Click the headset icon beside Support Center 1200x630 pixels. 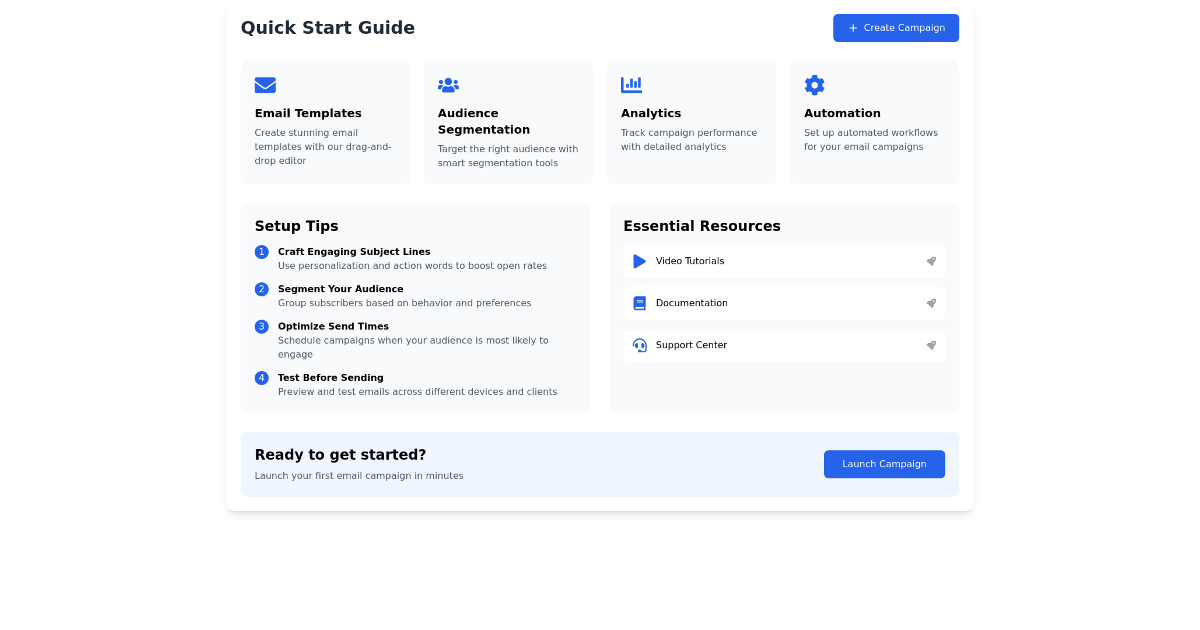(639, 345)
